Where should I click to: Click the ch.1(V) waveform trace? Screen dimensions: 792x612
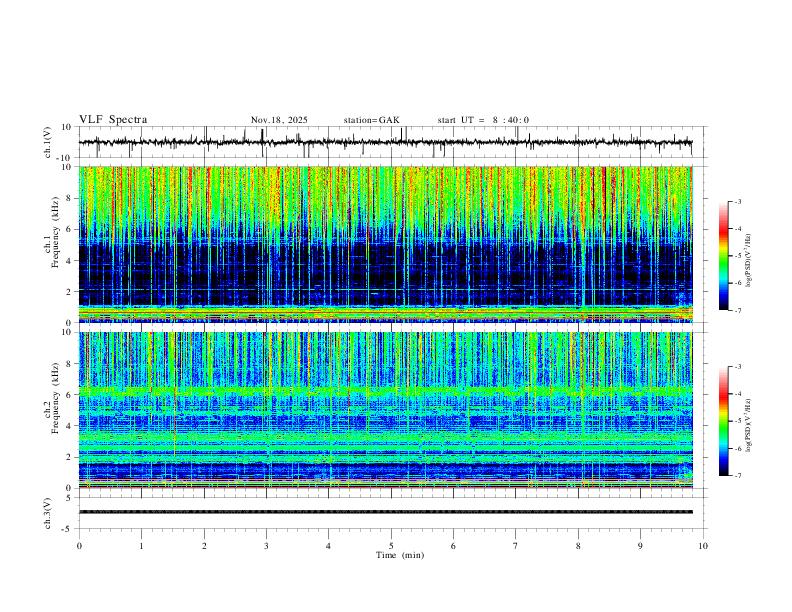385,142
